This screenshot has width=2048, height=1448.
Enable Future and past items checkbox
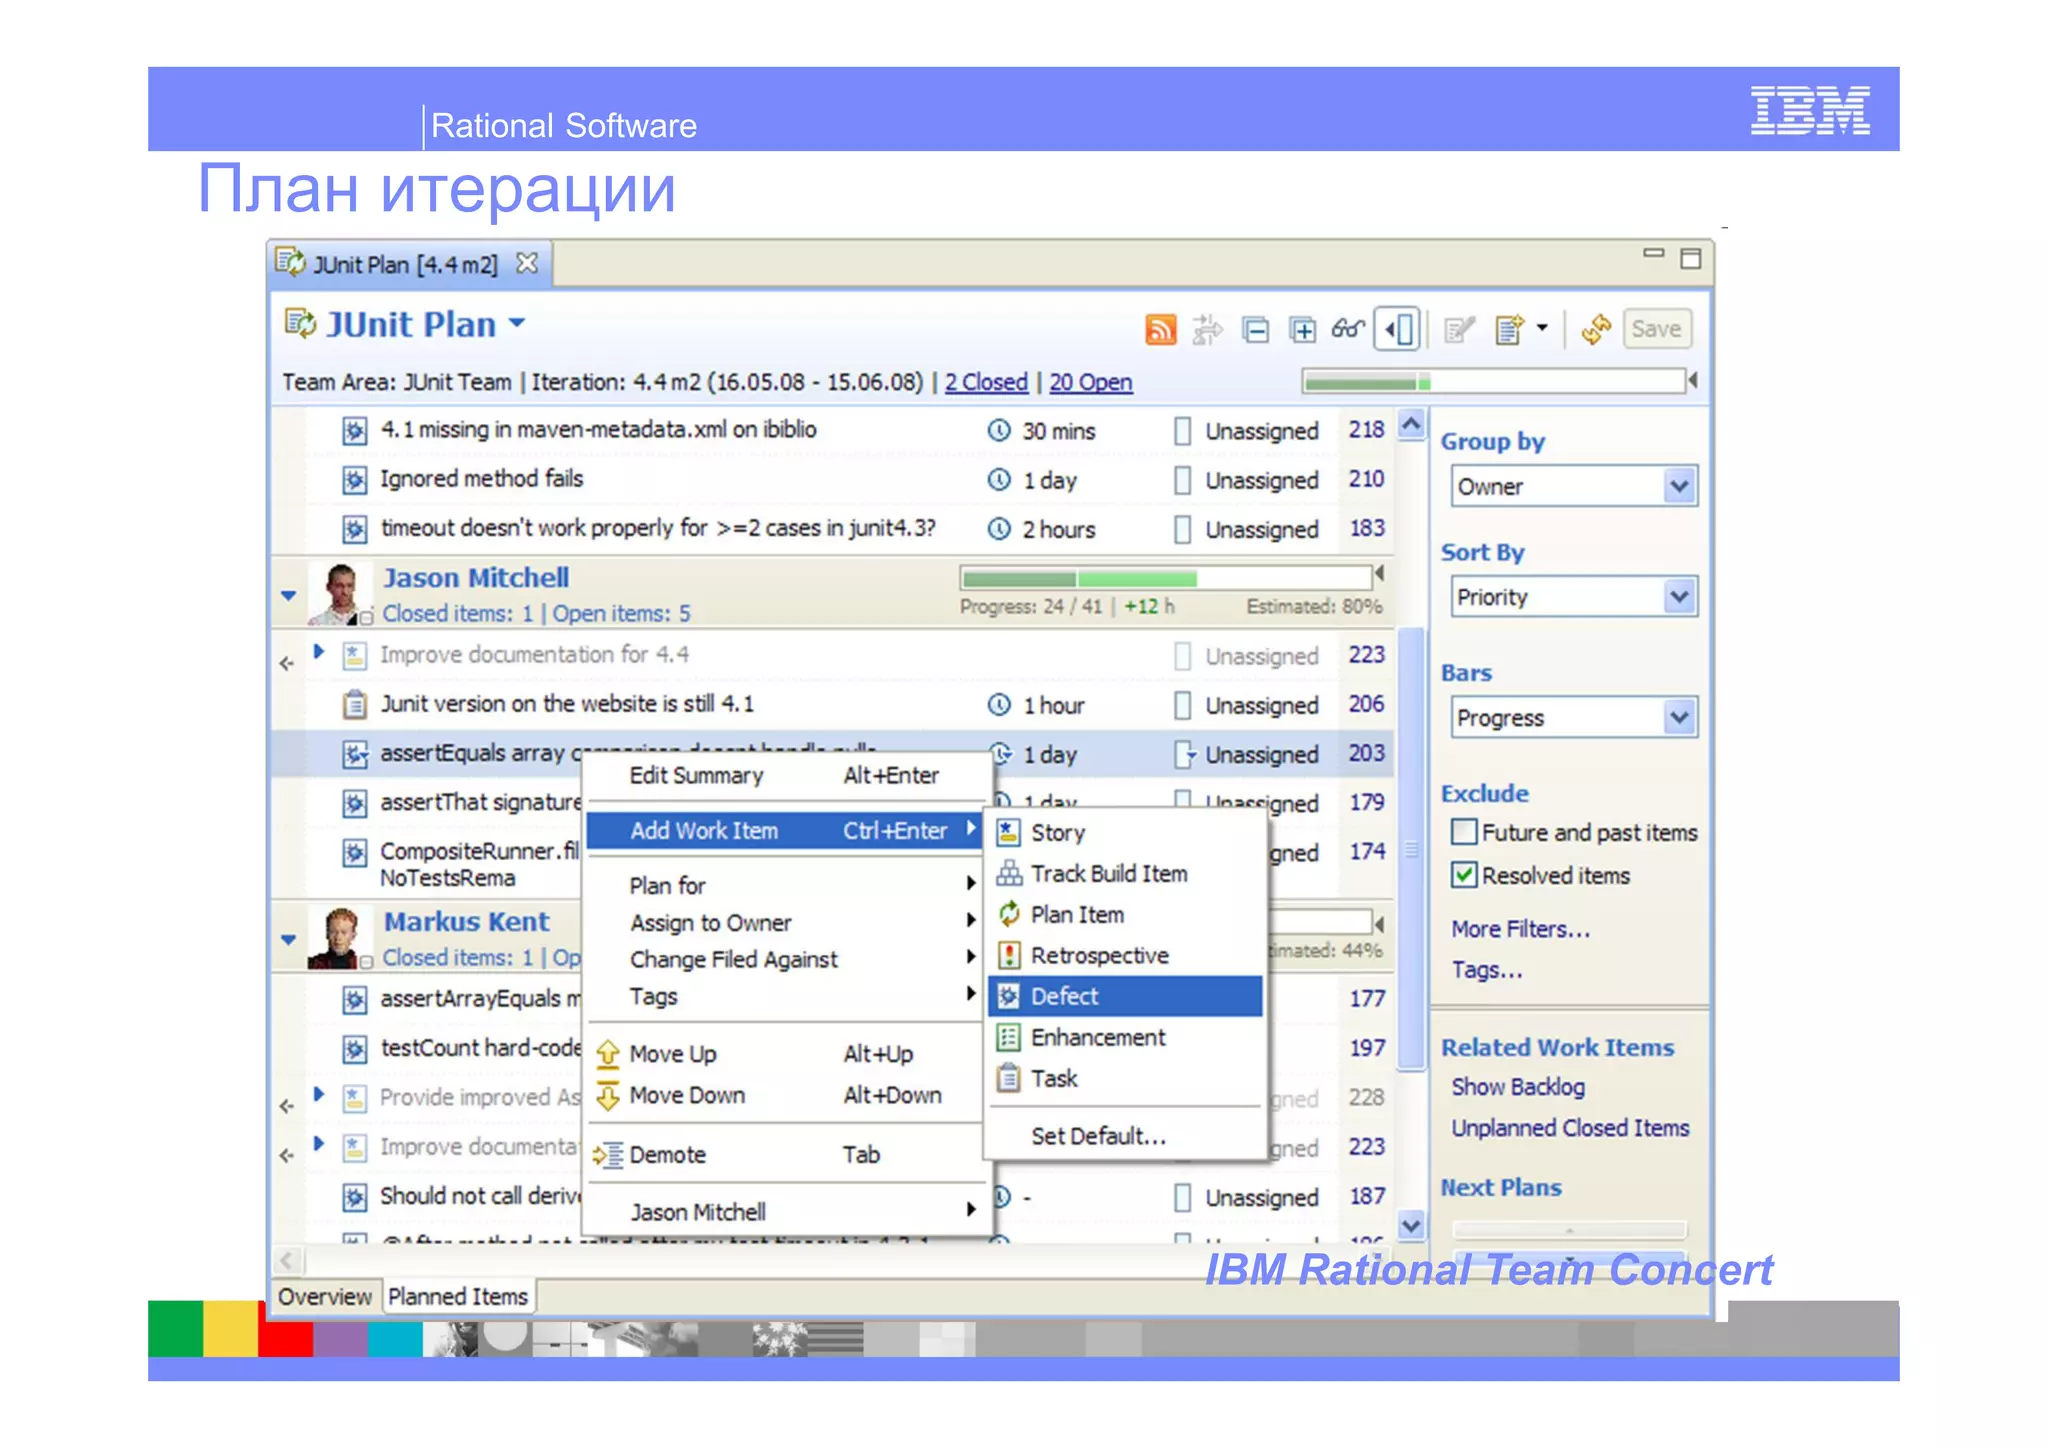[1464, 832]
